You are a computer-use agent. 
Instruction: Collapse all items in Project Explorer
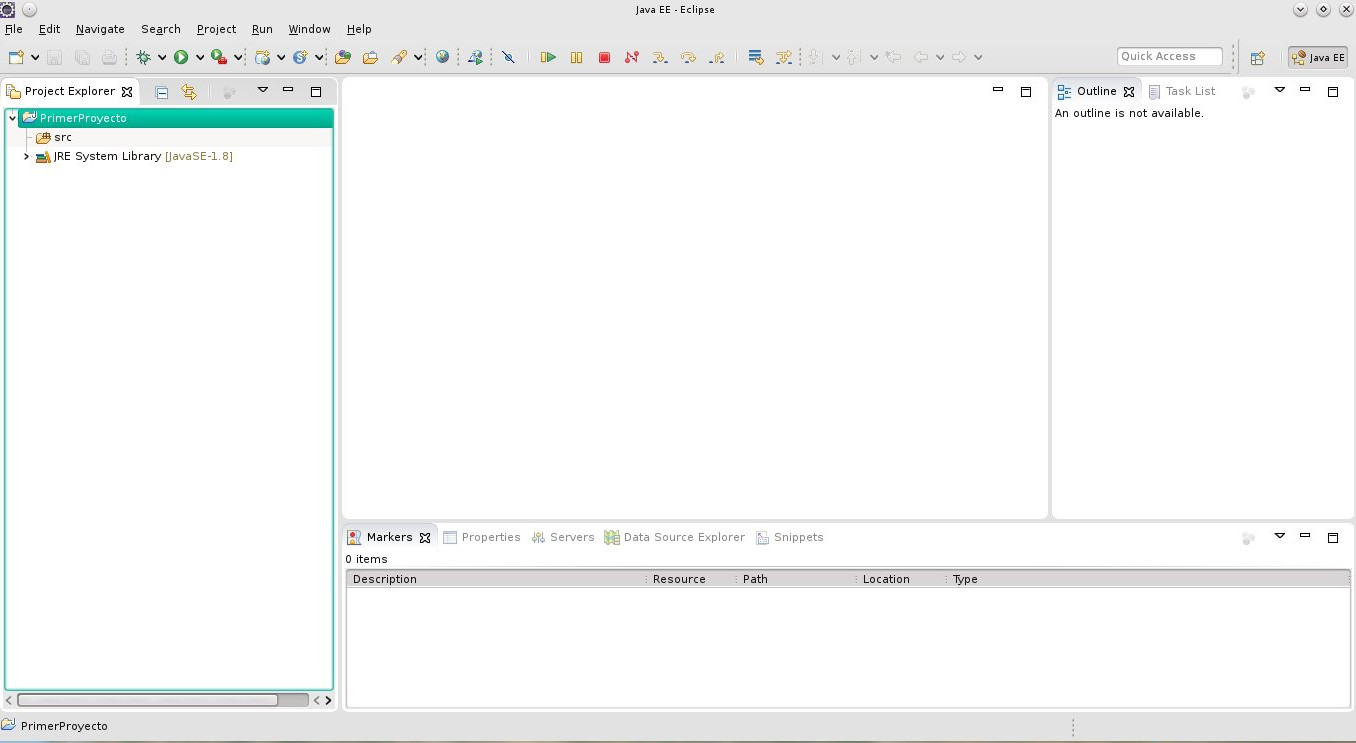161,91
